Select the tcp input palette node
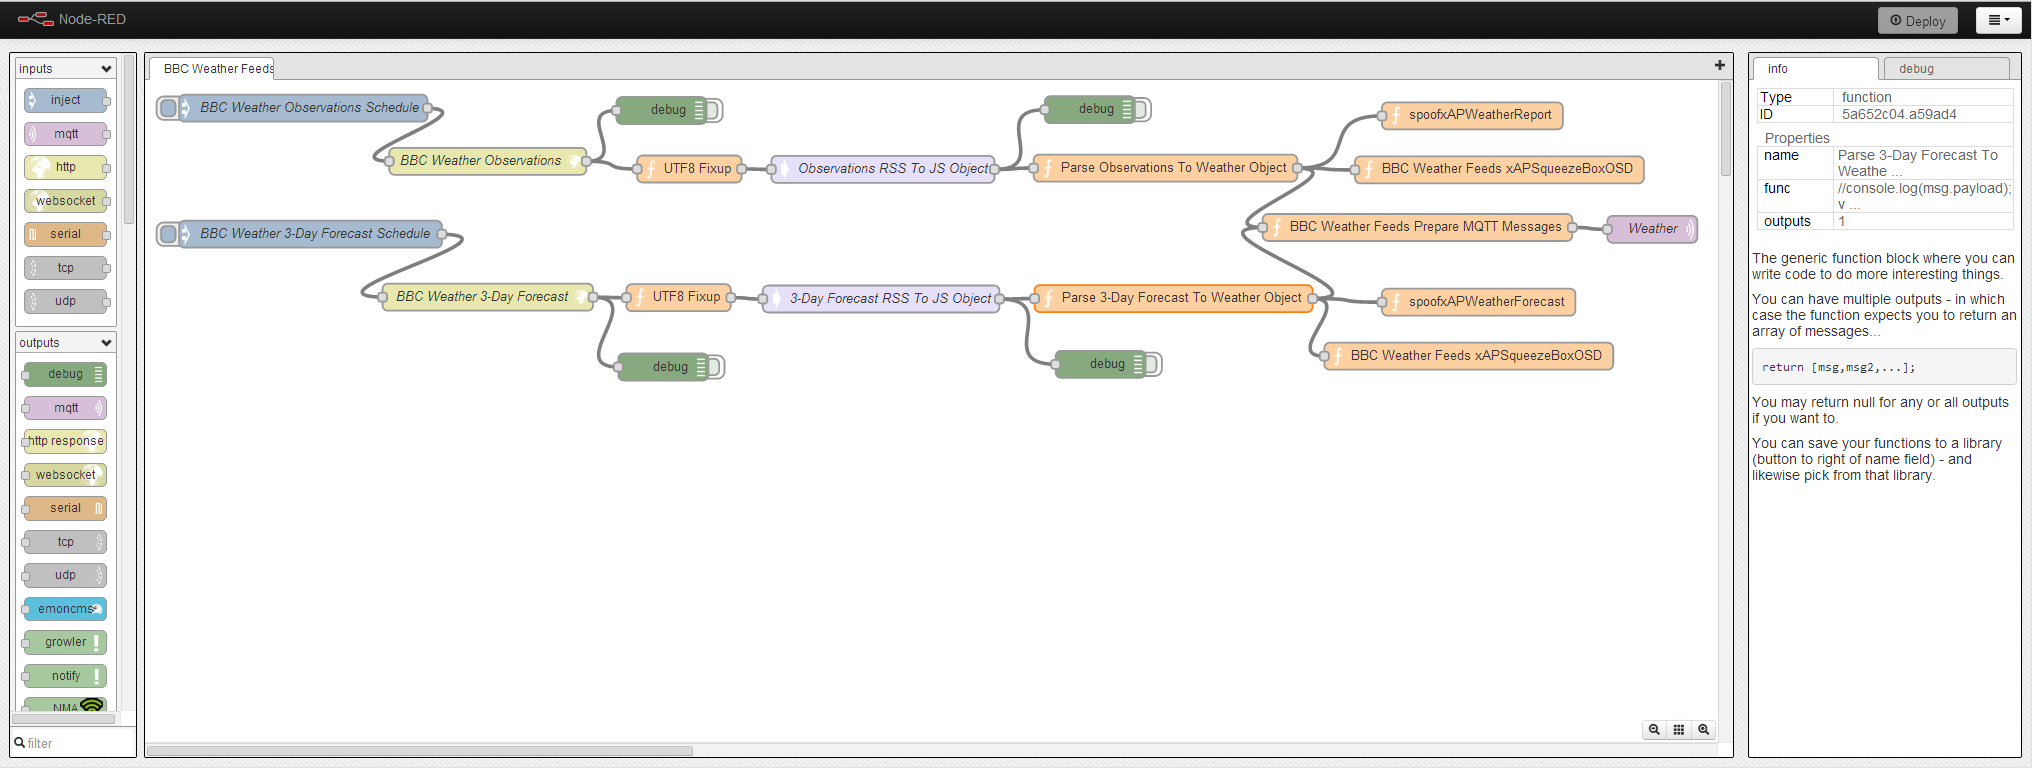The width and height of the screenshot is (2032, 768). [65, 268]
